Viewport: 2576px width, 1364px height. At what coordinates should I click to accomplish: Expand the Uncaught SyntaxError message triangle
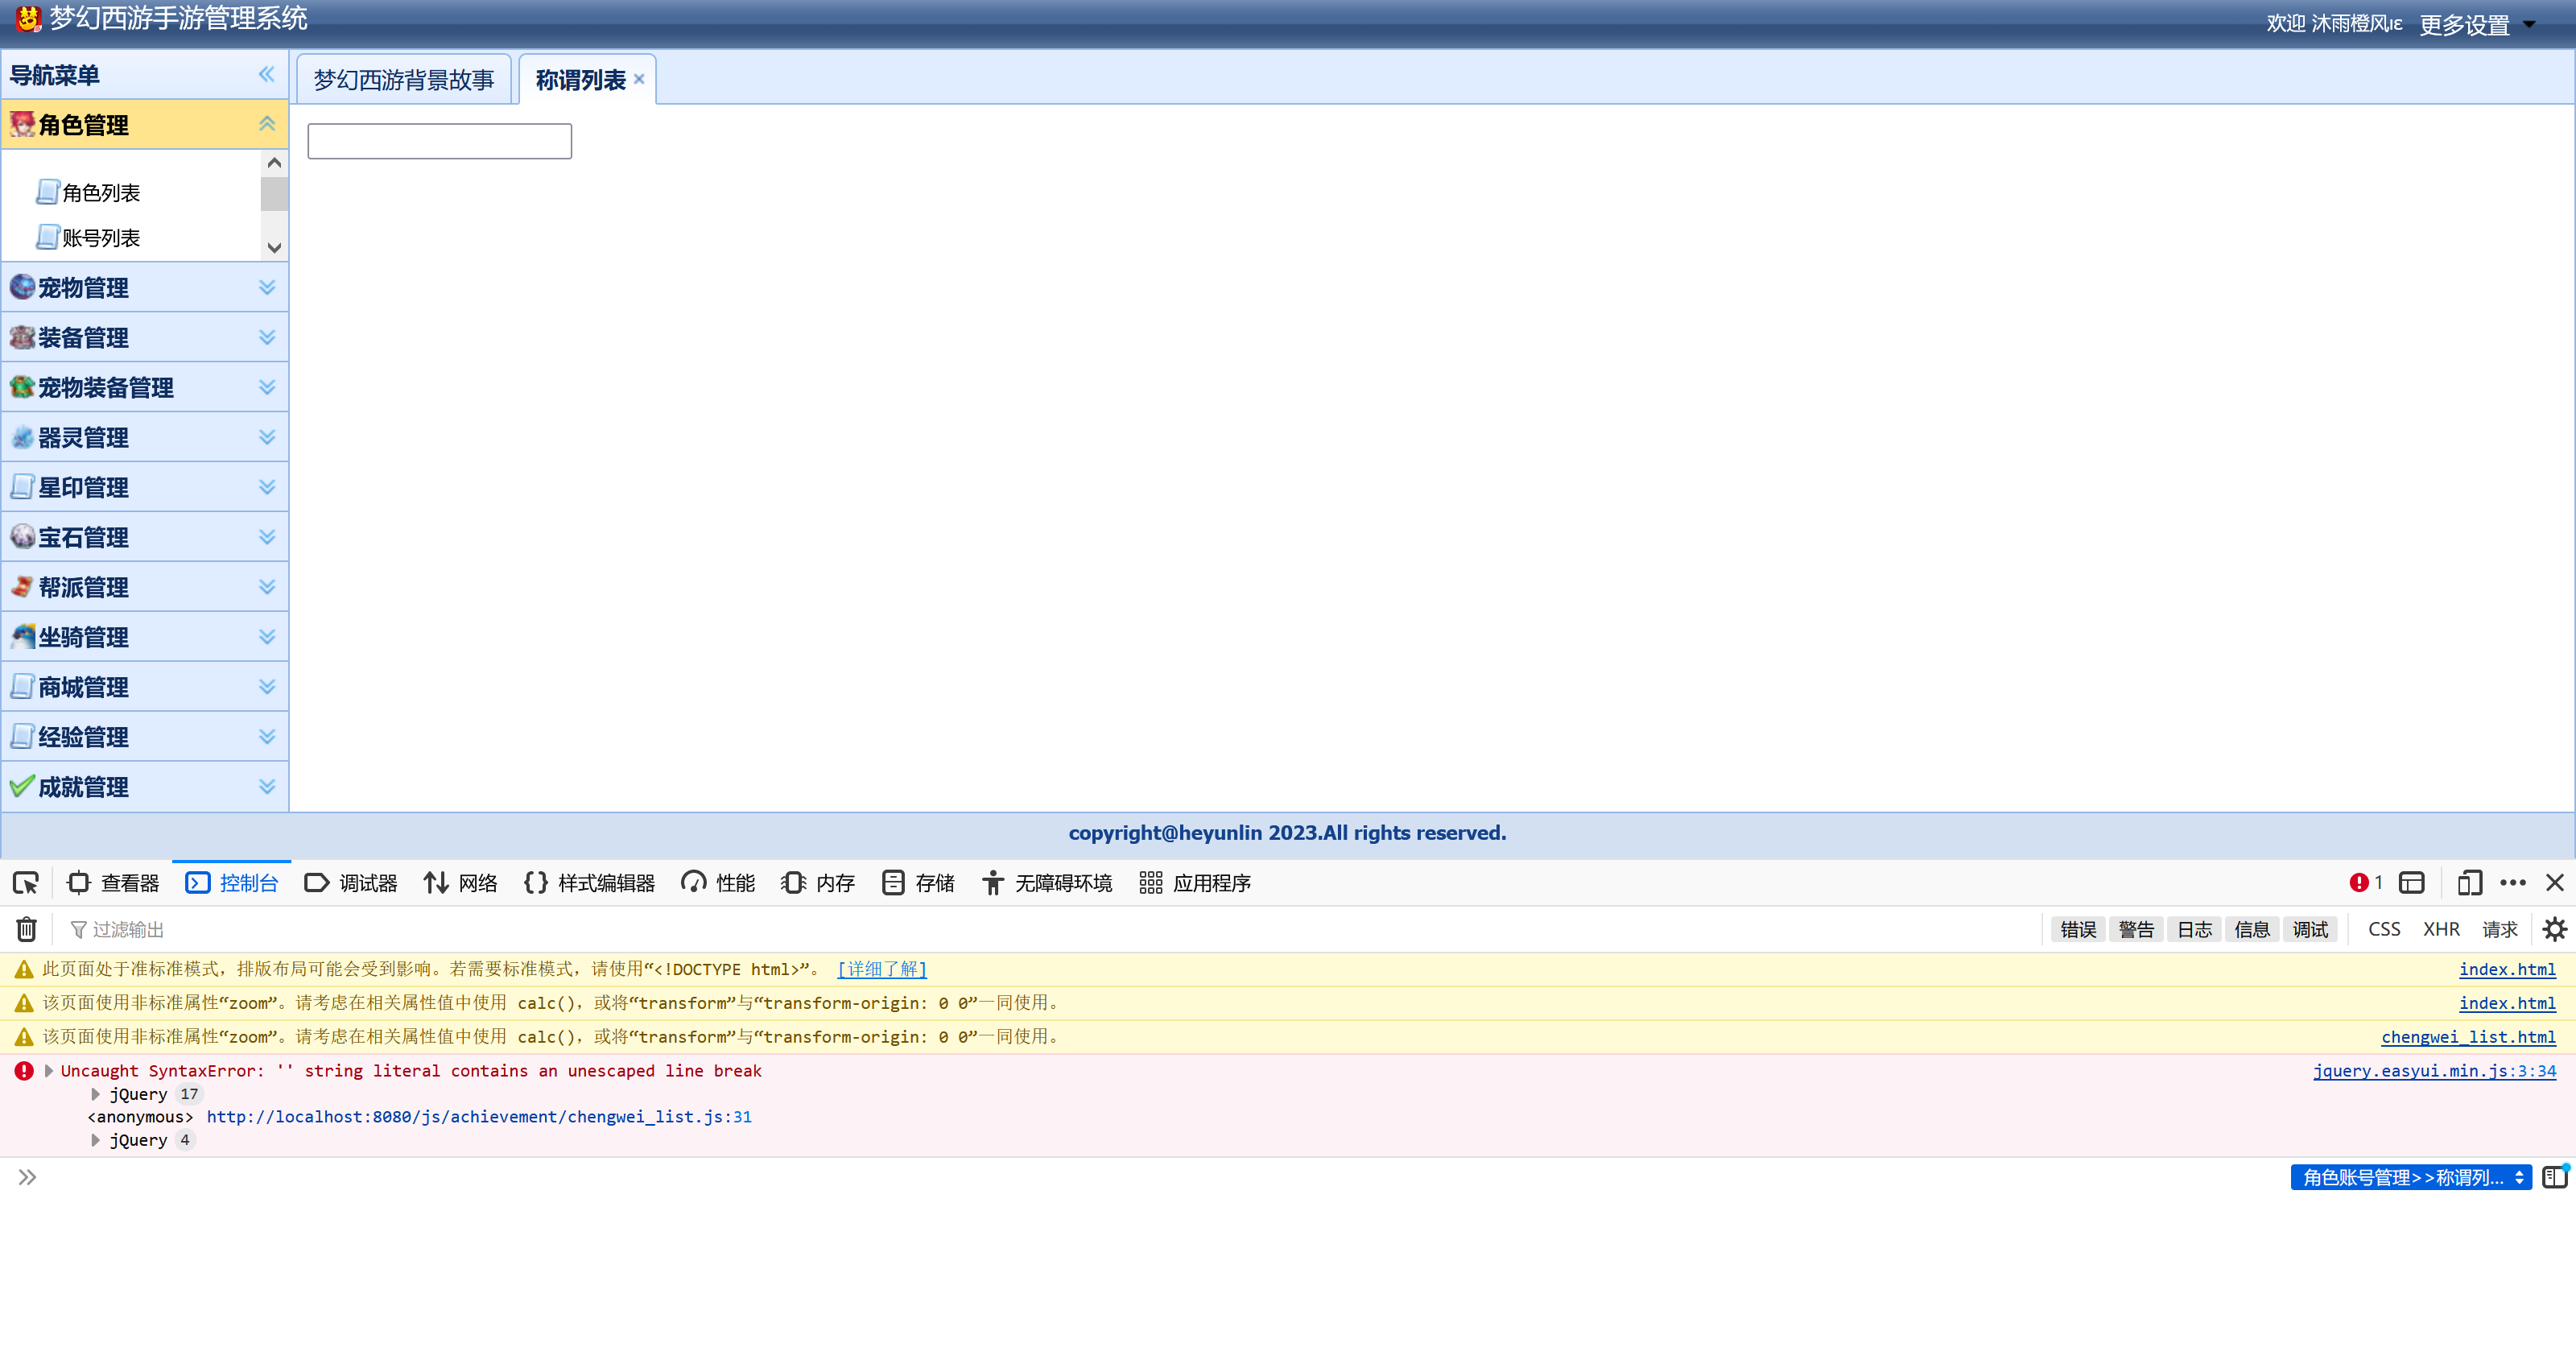[48, 1071]
